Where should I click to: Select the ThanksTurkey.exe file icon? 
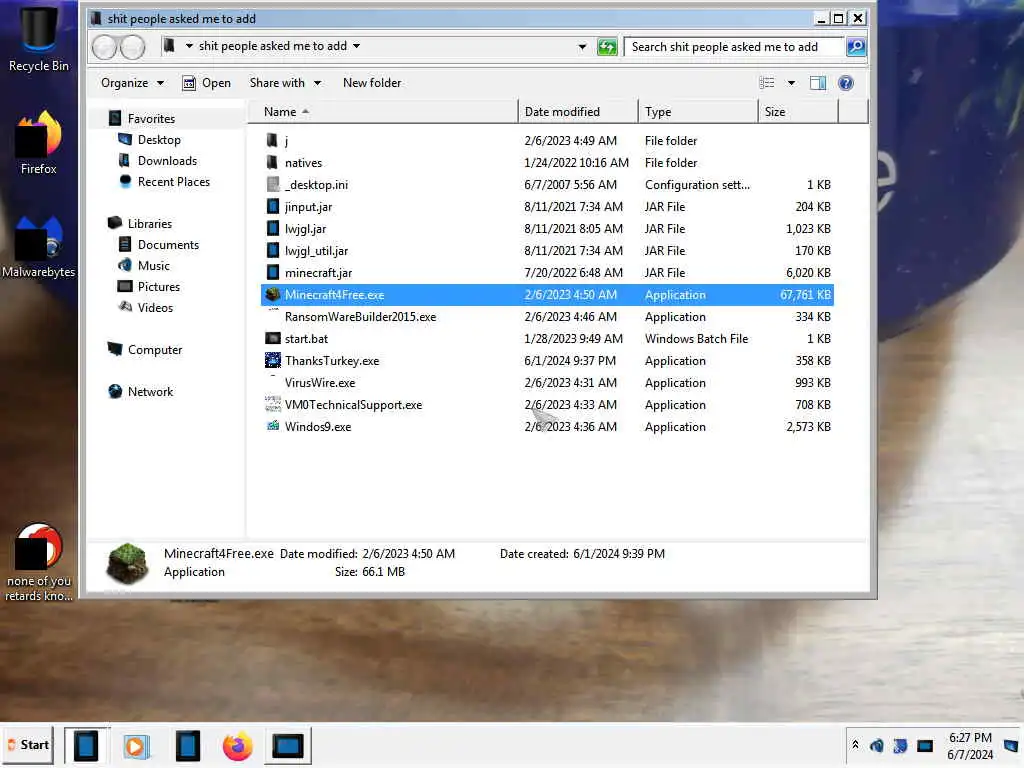(x=273, y=360)
